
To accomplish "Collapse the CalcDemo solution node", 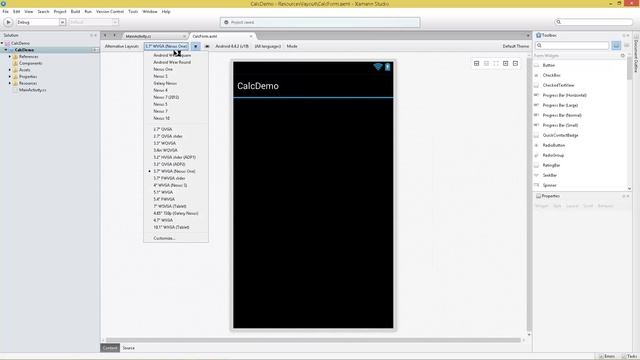I will coord(2,43).
